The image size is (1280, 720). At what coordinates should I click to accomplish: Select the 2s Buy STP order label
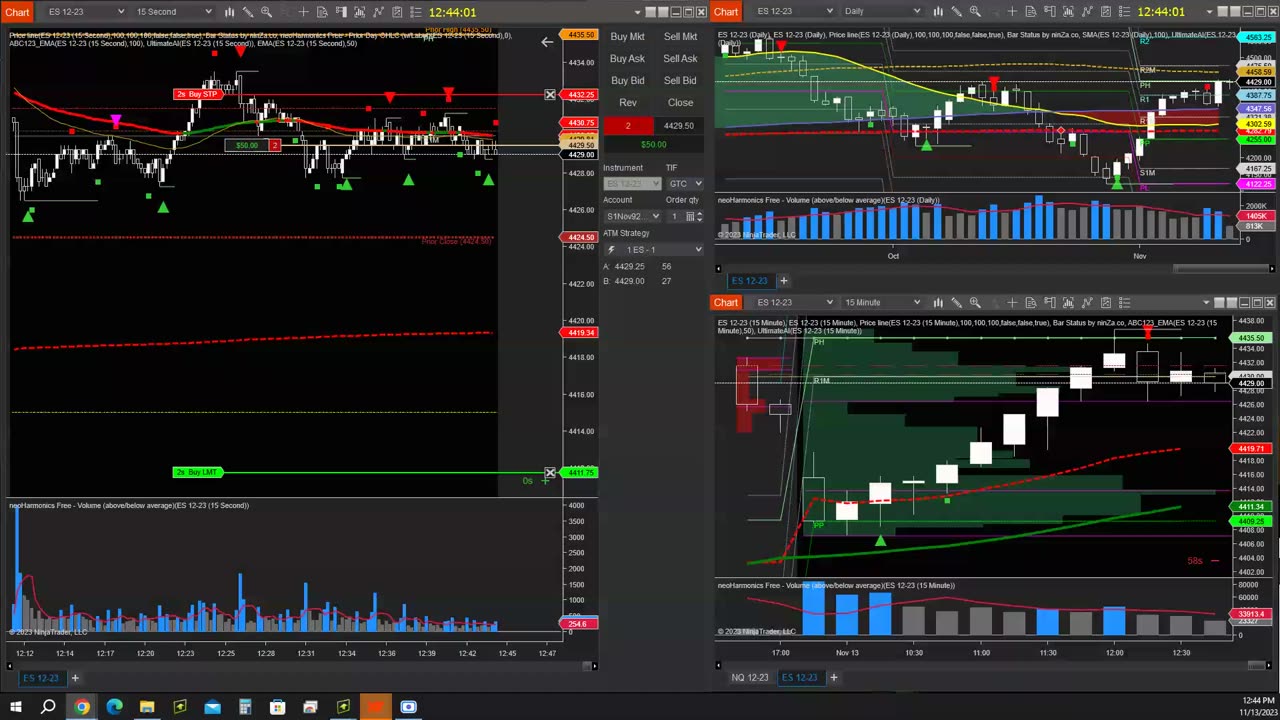pyautogui.click(x=196, y=94)
